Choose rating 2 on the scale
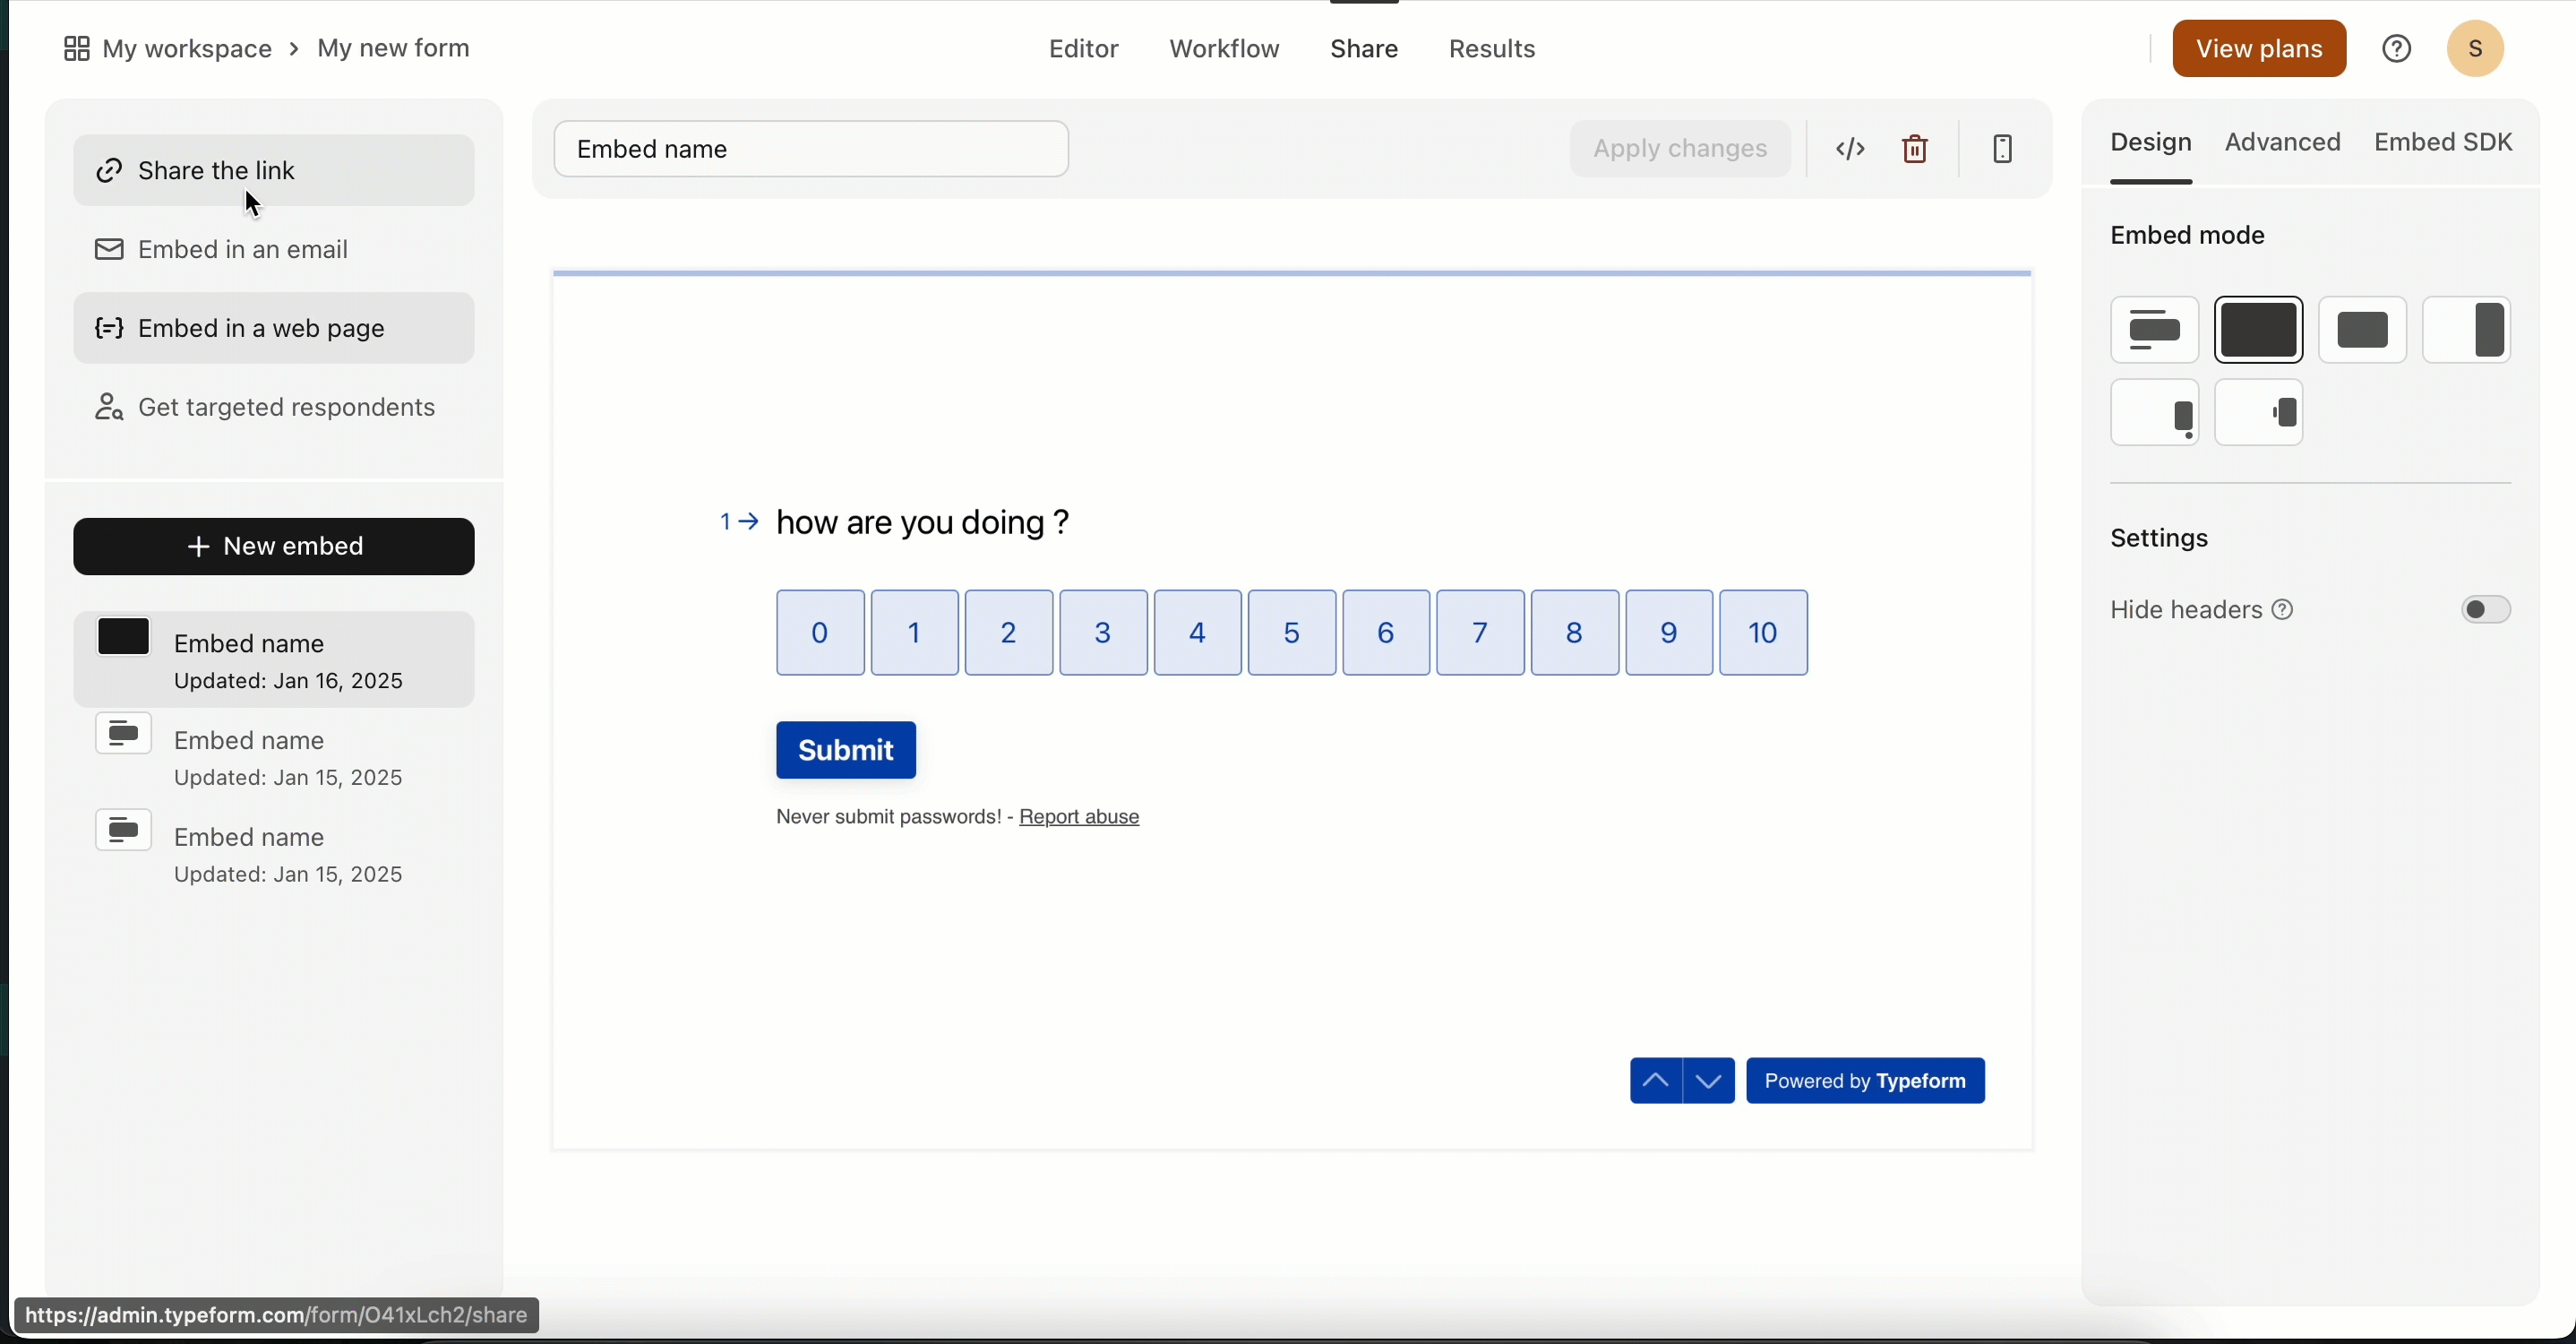2576x1344 pixels. 1009,633
